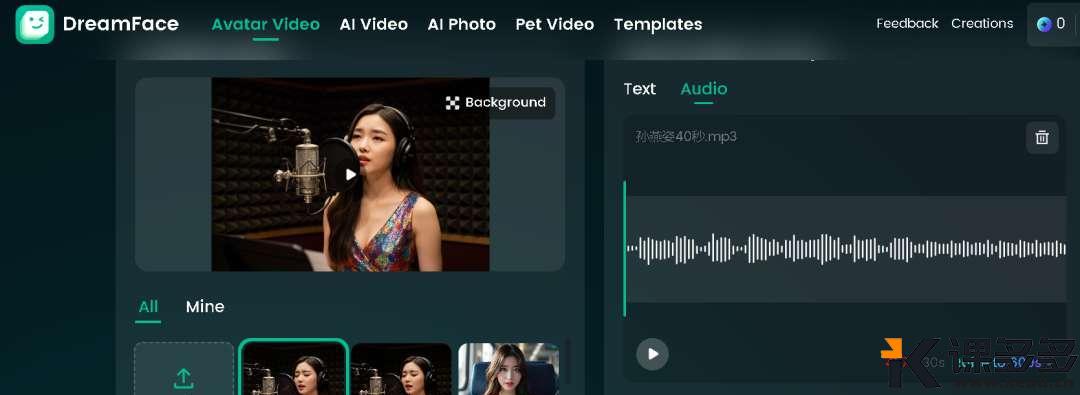The image size is (1080, 395).
Task: Open the Feedback link
Action: (x=907, y=23)
